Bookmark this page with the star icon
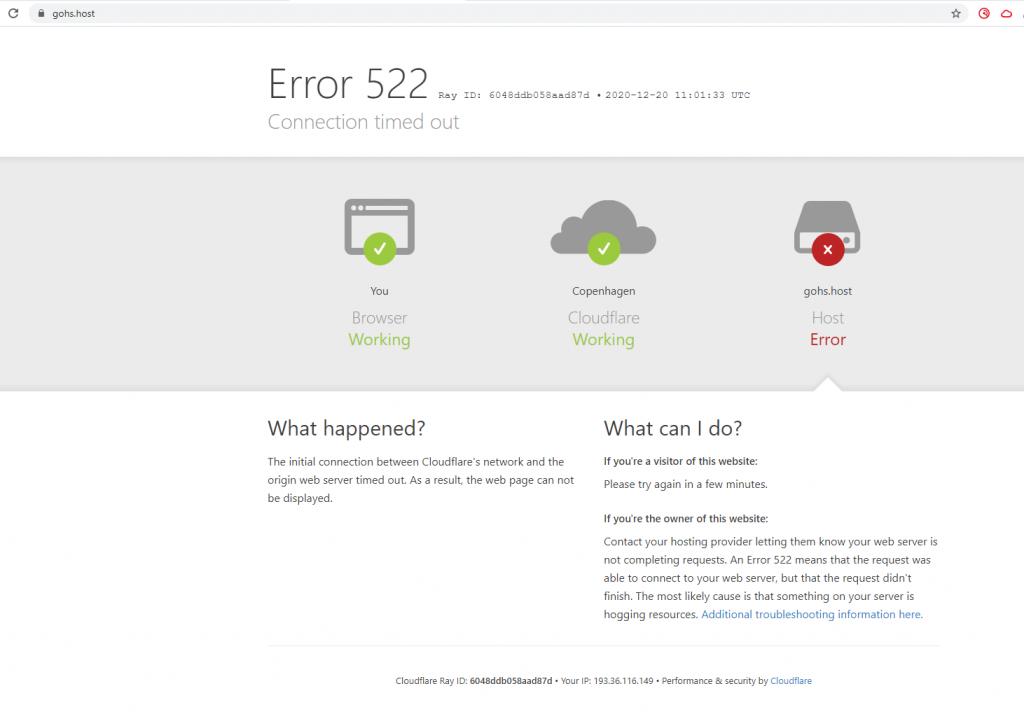Screen dimensions: 1024x712 point(956,14)
